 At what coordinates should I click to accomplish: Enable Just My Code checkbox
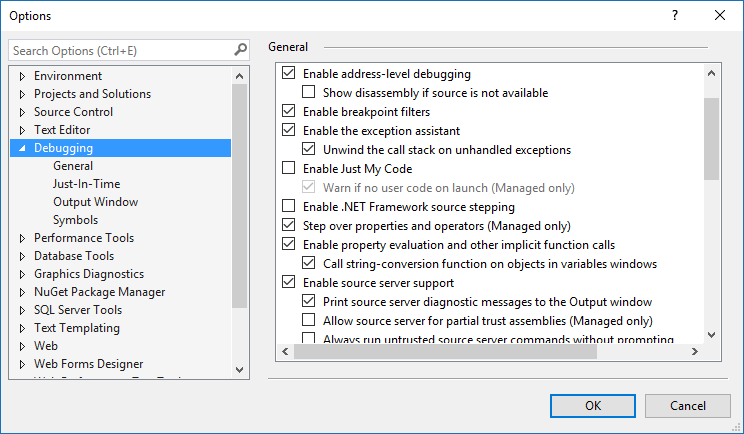coord(290,169)
